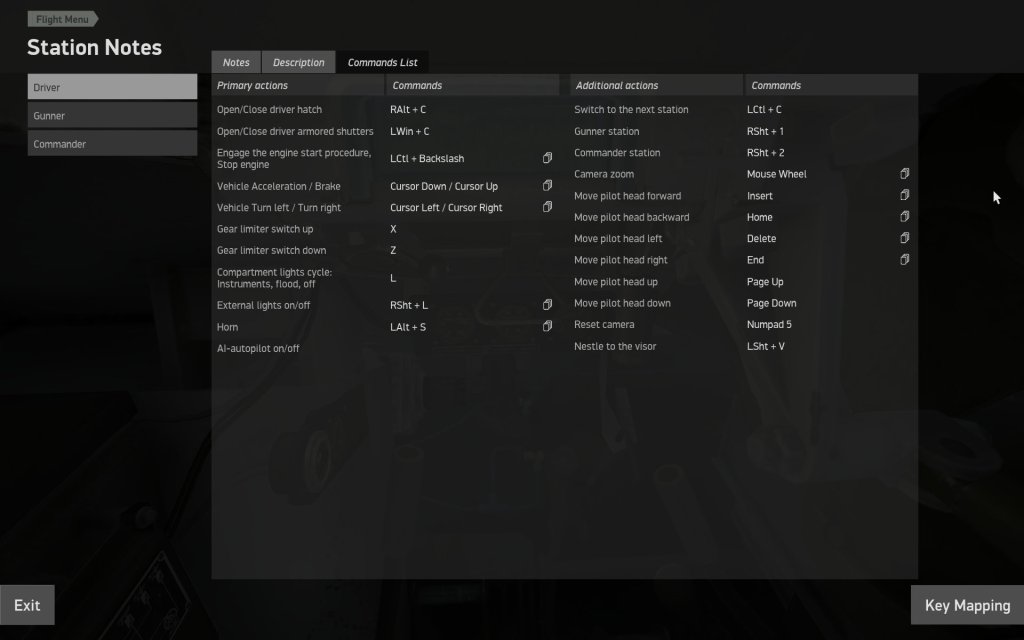Click icon next to LAlt + S command
This screenshot has height=640, width=1024.
click(547, 327)
